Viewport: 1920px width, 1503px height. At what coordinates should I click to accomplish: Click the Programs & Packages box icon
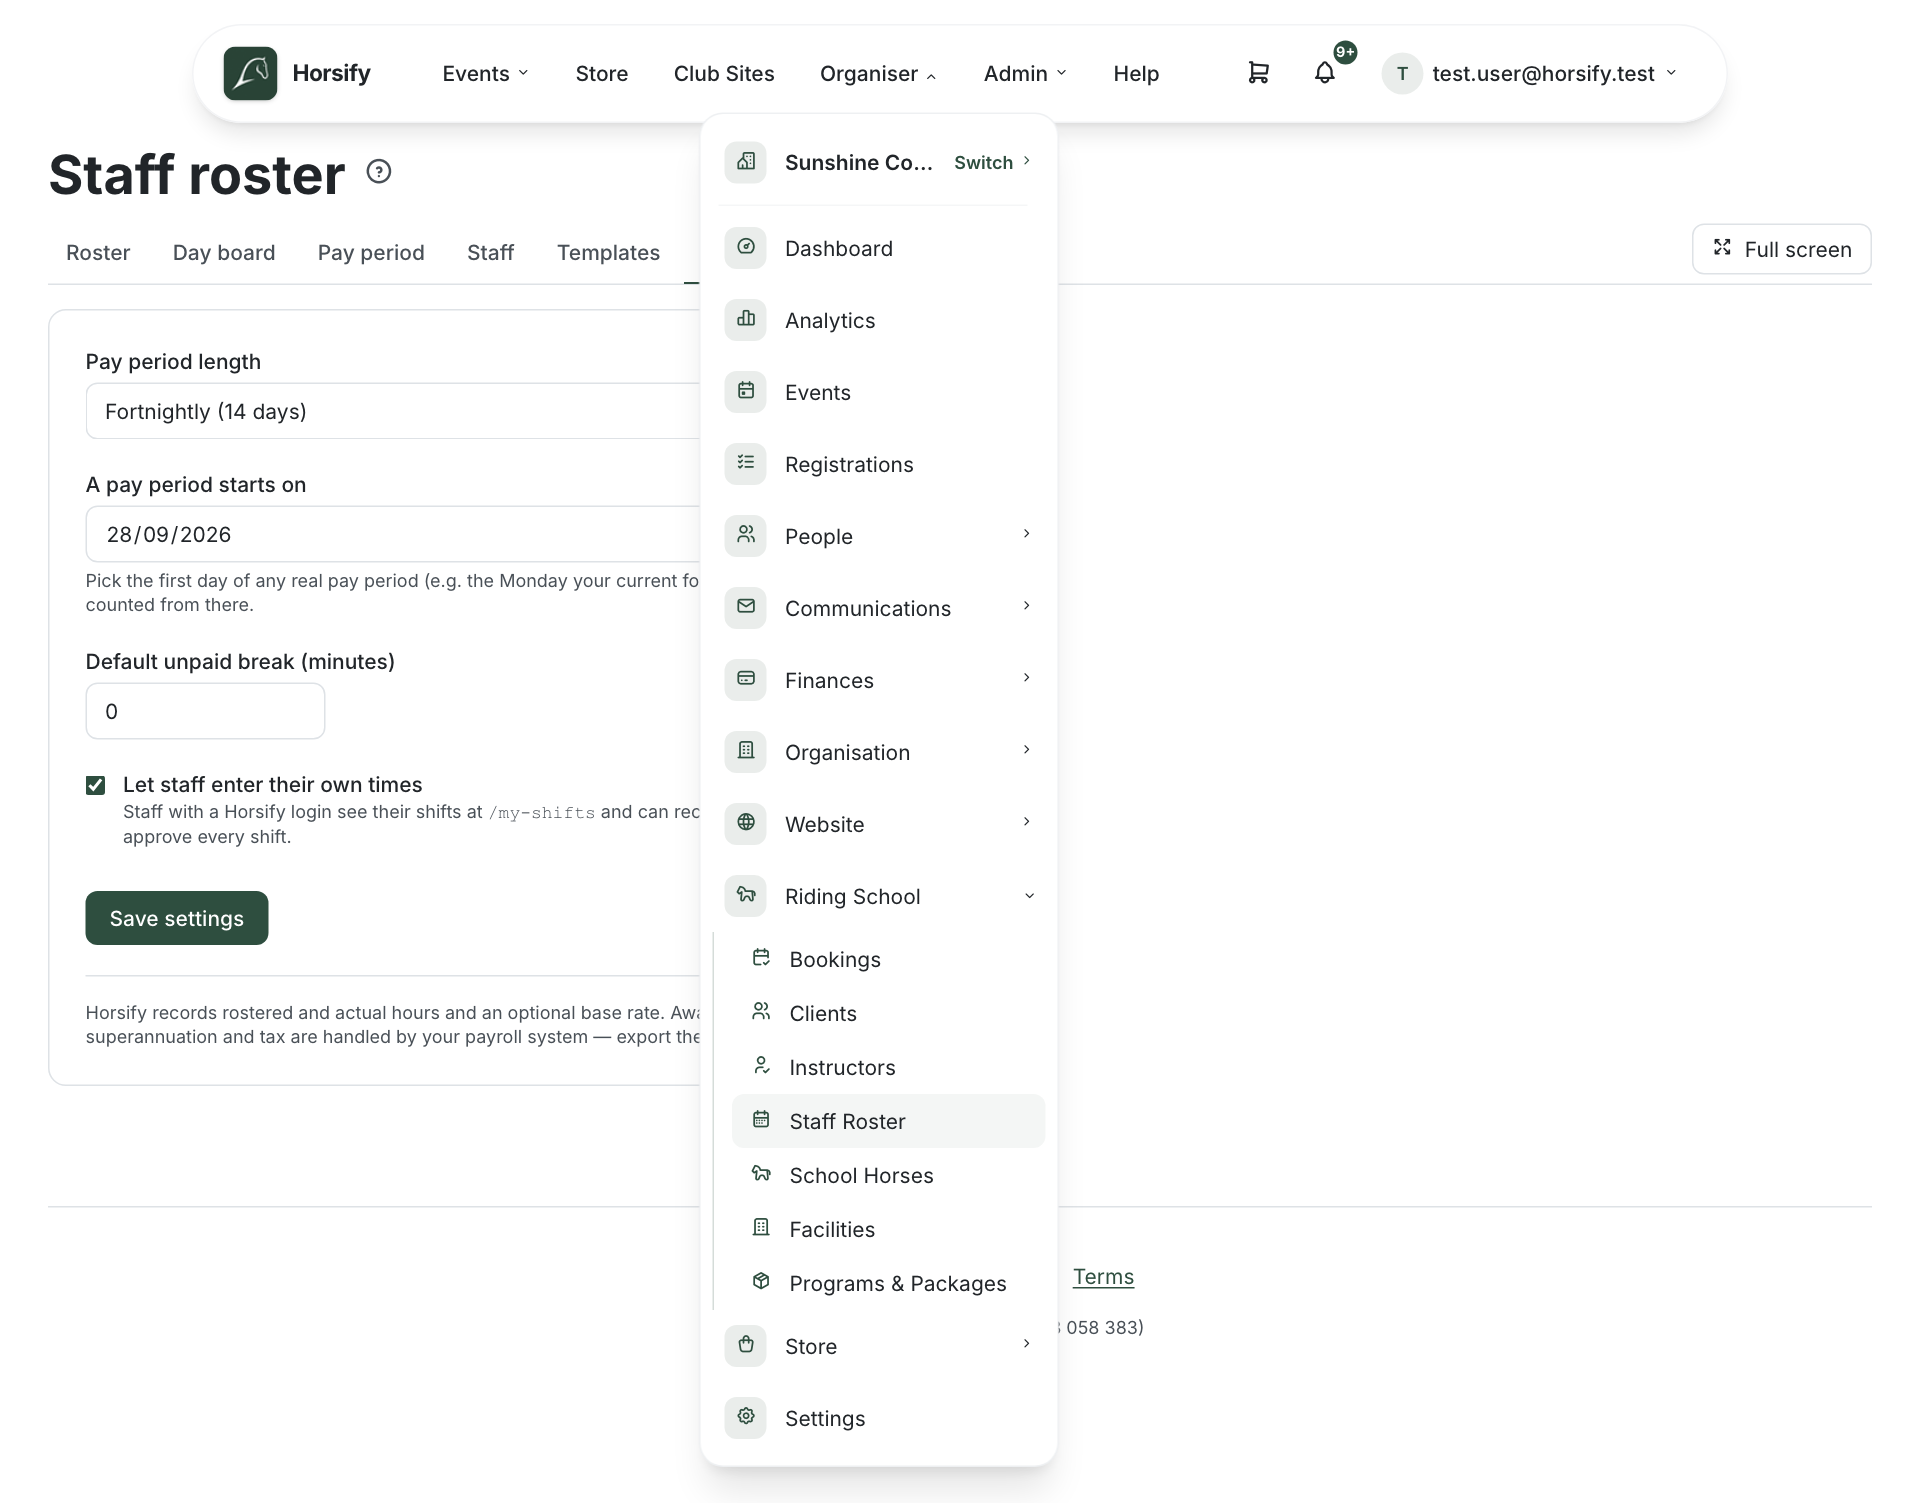pos(761,1282)
